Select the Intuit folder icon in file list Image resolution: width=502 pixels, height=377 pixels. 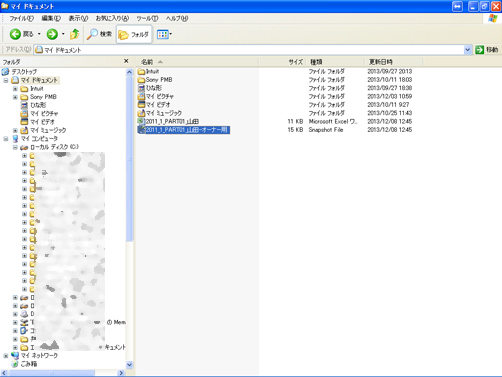tap(141, 71)
